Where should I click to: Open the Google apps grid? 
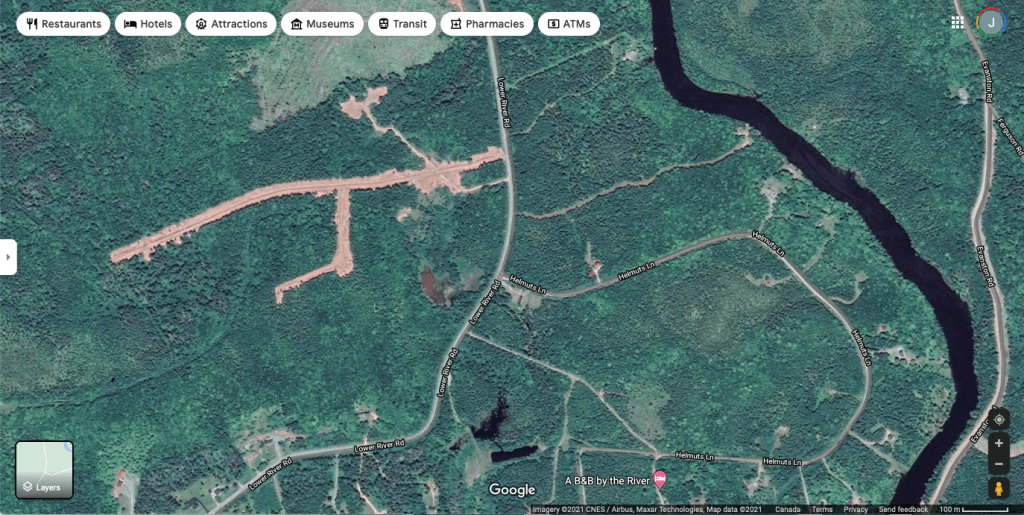(958, 22)
